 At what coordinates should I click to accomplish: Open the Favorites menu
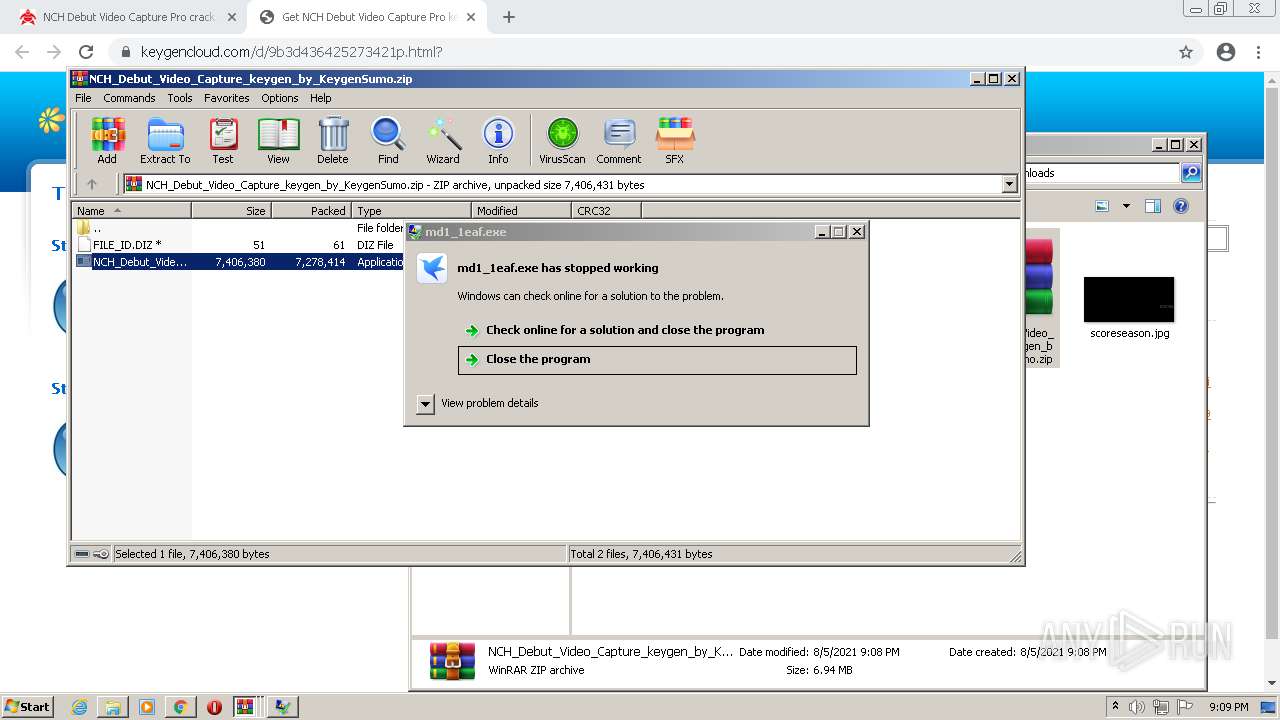[x=227, y=98]
